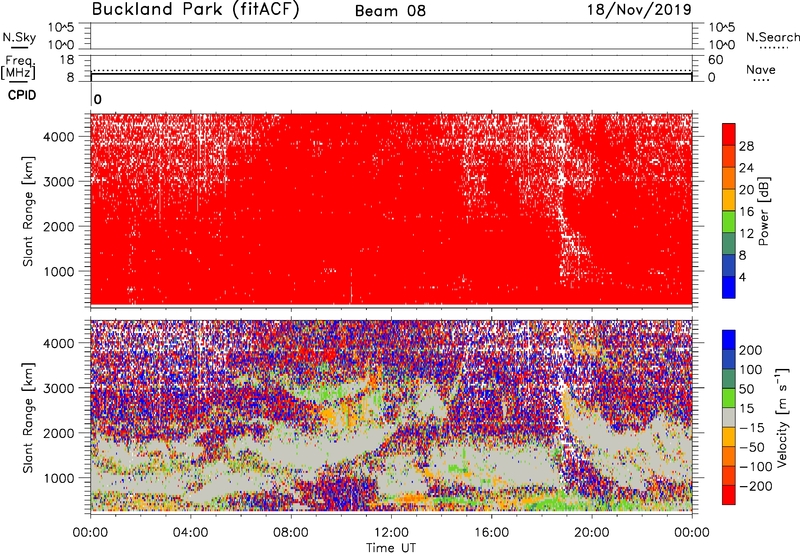Screen dimensions: 800x554
Task: Click the "Freq. [MHz]" axis label
Action: point(18,67)
